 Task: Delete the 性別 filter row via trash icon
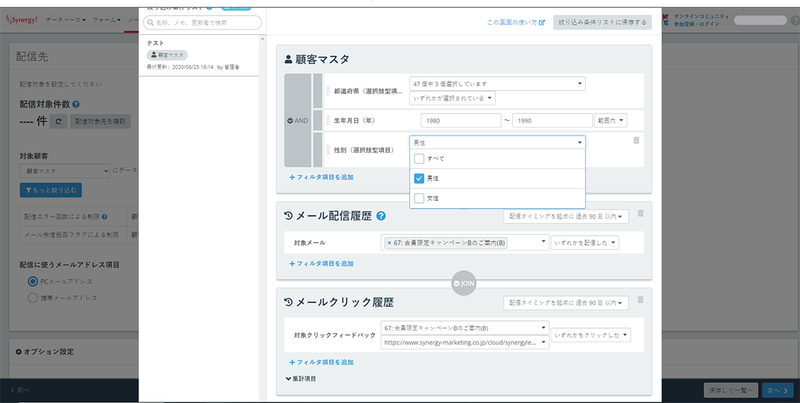pyautogui.click(x=636, y=140)
